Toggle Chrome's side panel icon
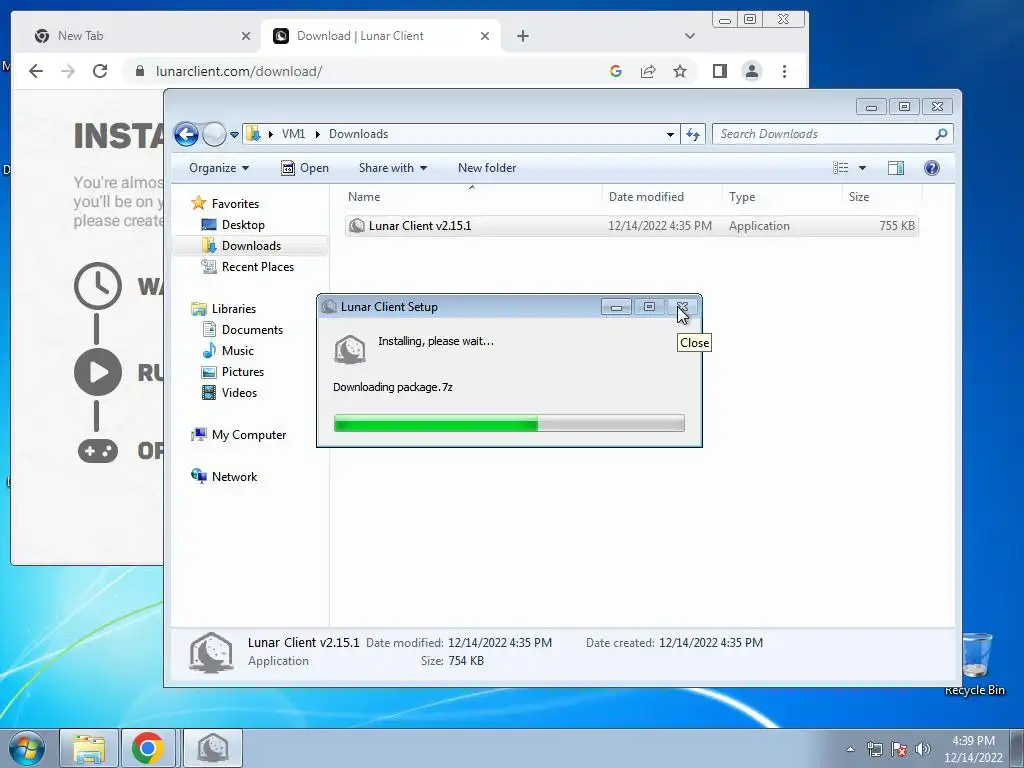The image size is (1024, 768). [720, 71]
